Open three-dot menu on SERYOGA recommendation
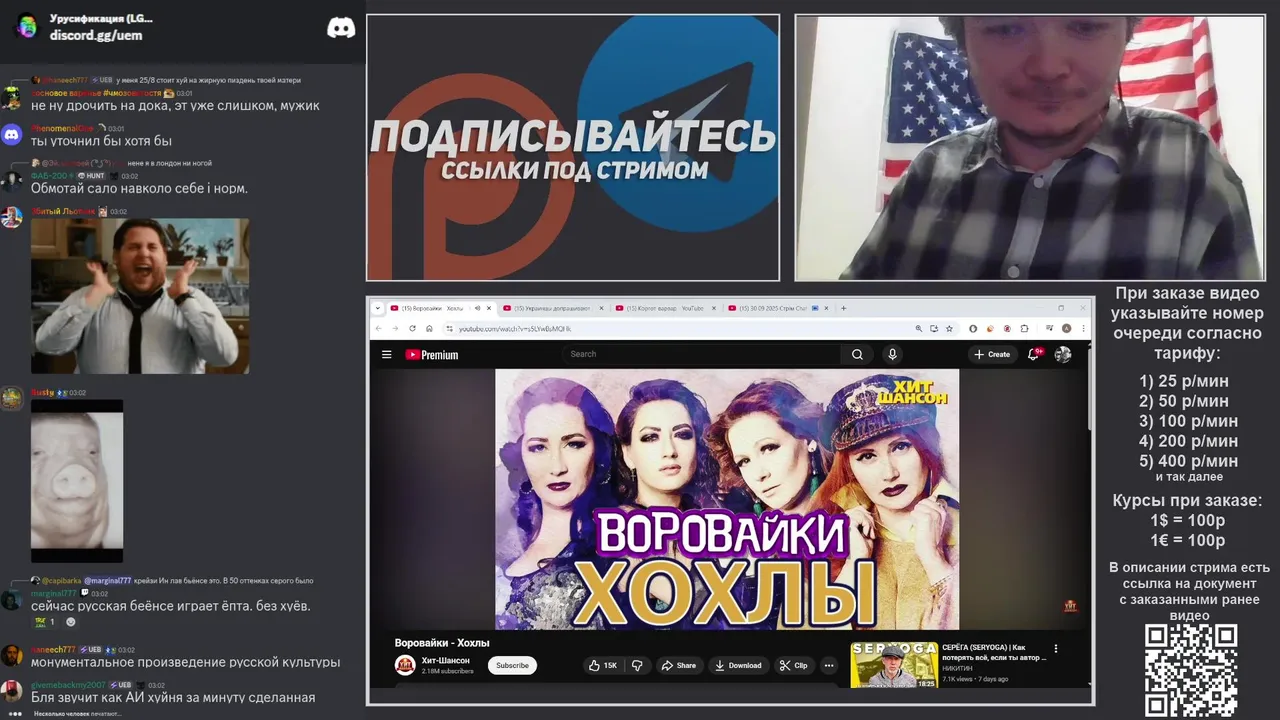 [1055, 648]
